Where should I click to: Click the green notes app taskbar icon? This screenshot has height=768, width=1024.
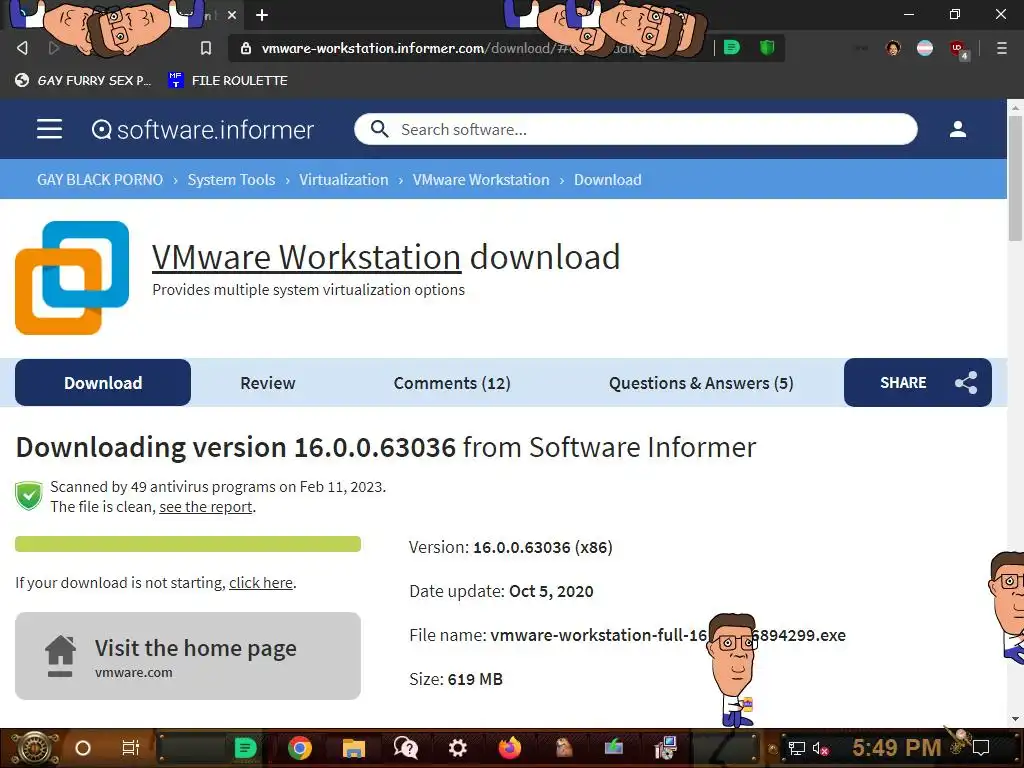coord(246,748)
